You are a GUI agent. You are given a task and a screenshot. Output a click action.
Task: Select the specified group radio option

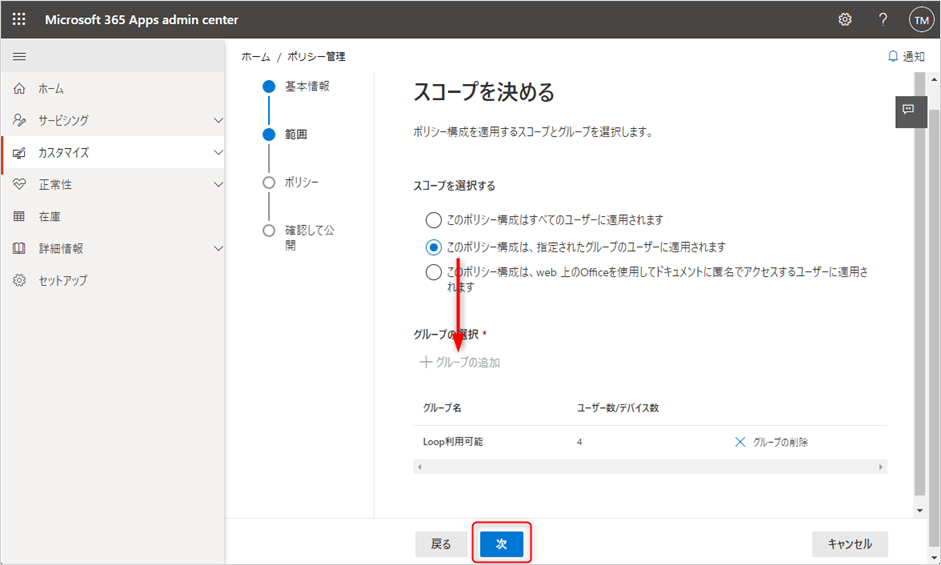pyautogui.click(x=433, y=247)
